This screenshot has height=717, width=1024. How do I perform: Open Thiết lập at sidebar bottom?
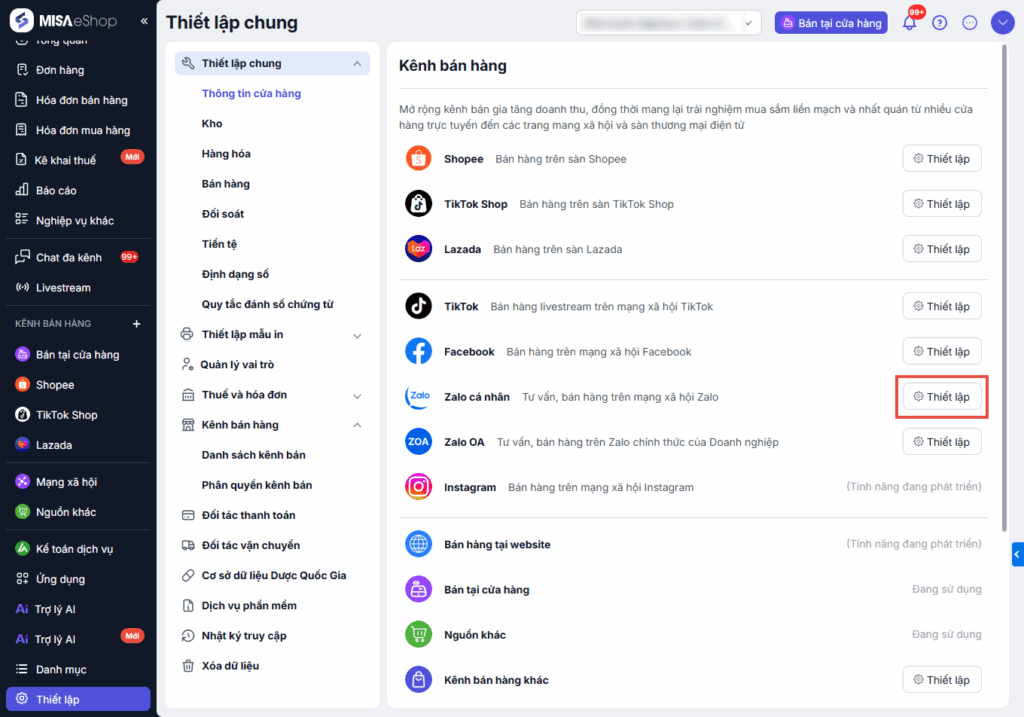tap(78, 699)
